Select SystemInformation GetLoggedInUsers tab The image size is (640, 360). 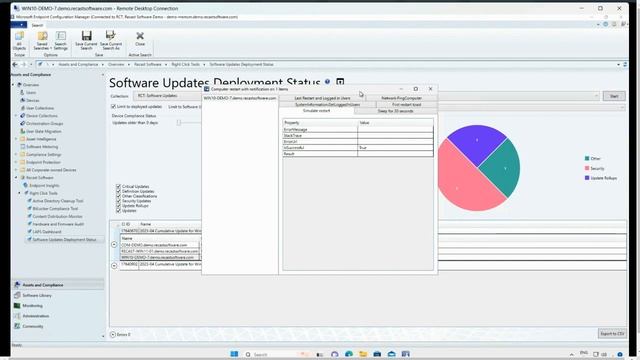tap(327, 105)
